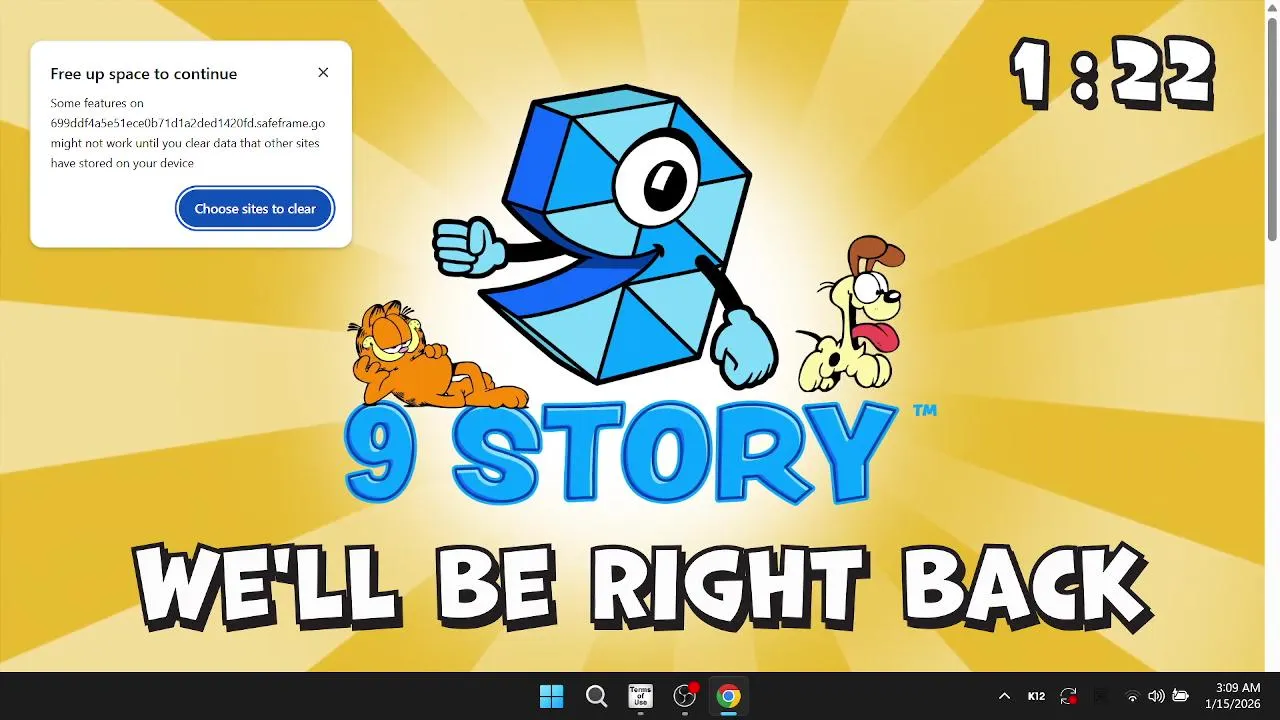Click the Google Chrome taskbar icon

(729, 696)
